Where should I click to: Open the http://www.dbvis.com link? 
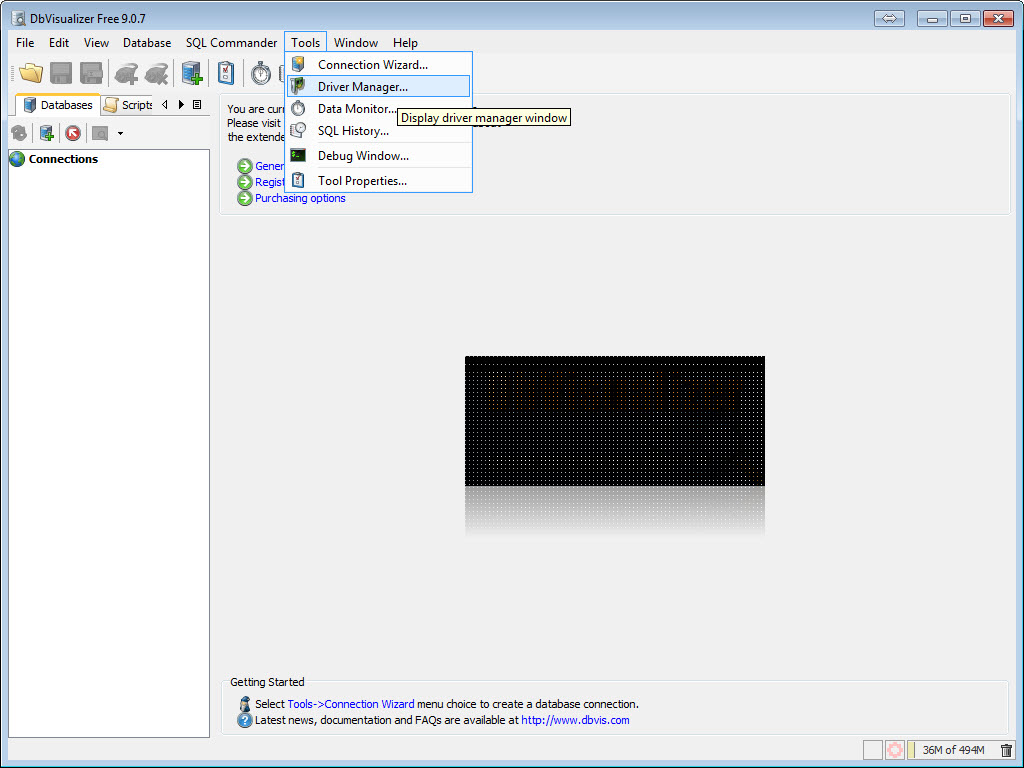point(575,720)
